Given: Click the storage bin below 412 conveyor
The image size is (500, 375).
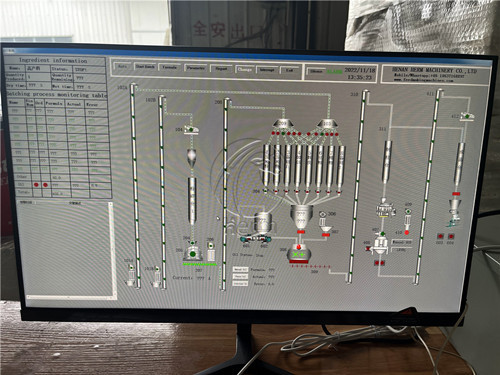Looking at the screenshot, I should coord(460,164).
